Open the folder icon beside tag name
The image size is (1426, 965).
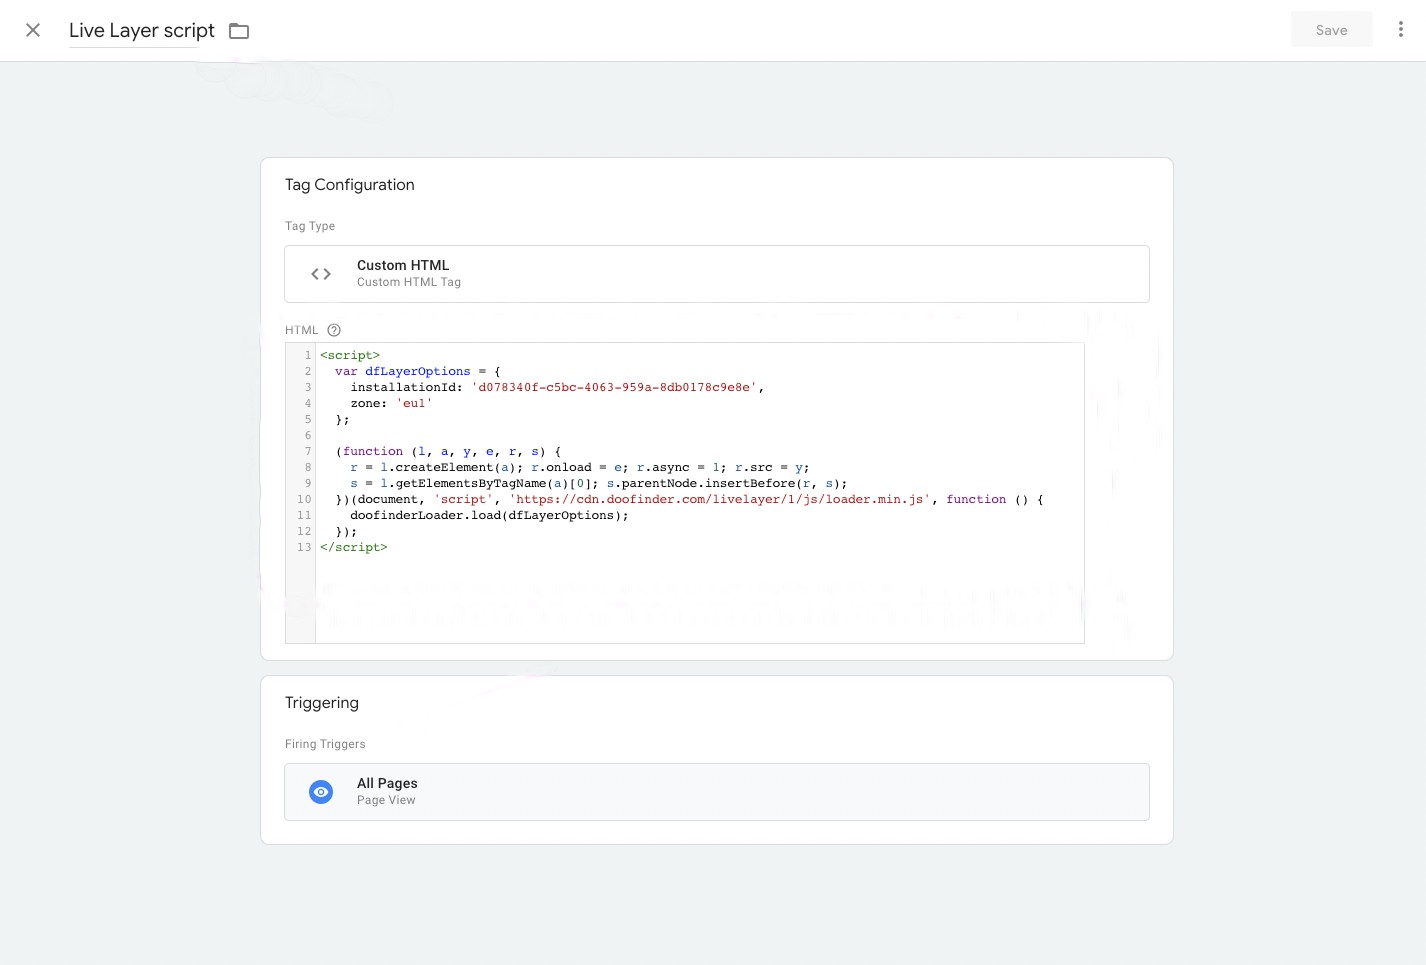239,31
